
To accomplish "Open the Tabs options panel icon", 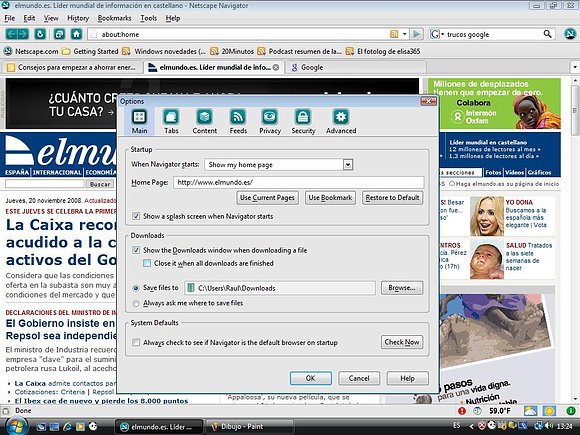I will tap(171, 121).
